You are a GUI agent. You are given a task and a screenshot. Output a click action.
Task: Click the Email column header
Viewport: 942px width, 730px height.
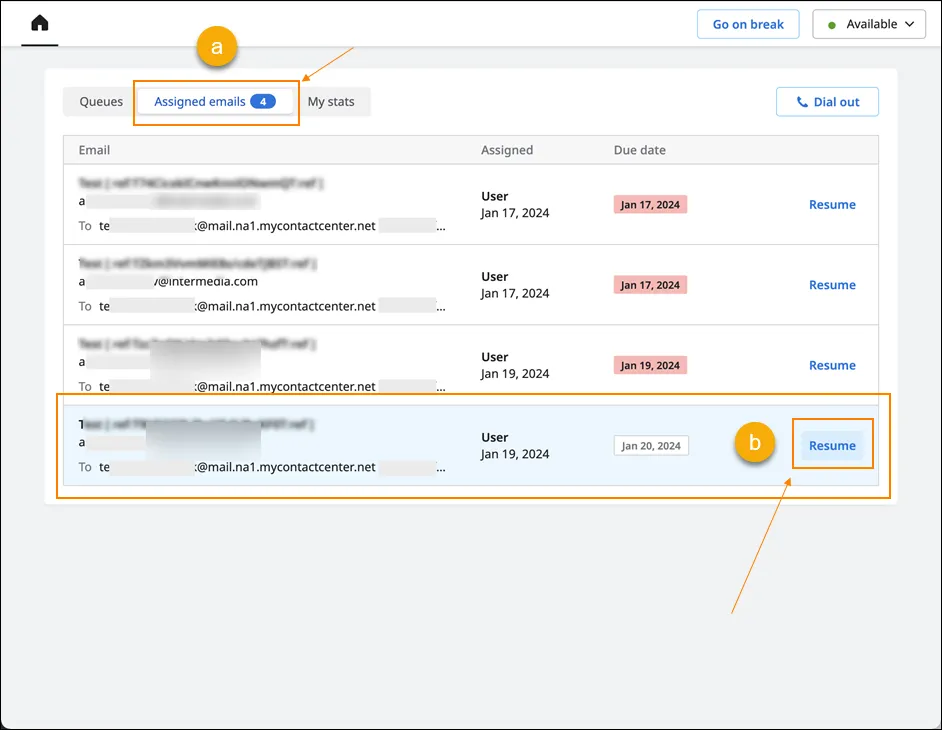tap(94, 150)
